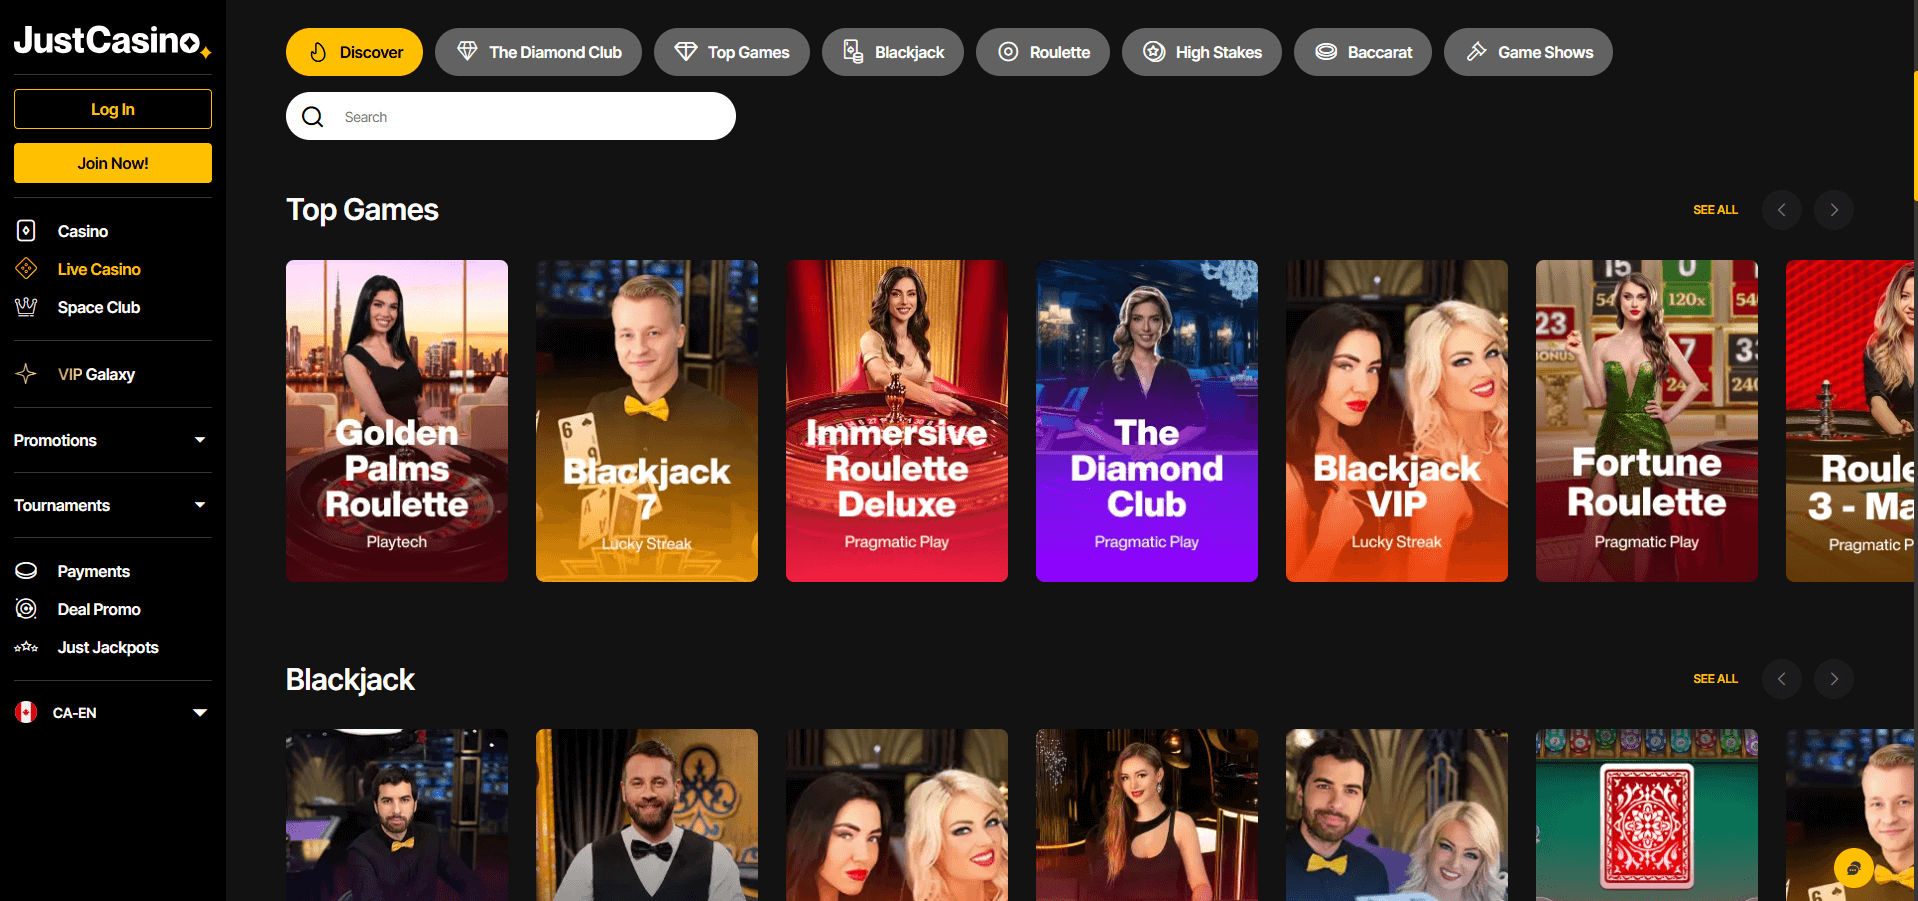Click the search magnifier icon
Image resolution: width=1918 pixels, height=901 pixels.
[x=312, y=116]
